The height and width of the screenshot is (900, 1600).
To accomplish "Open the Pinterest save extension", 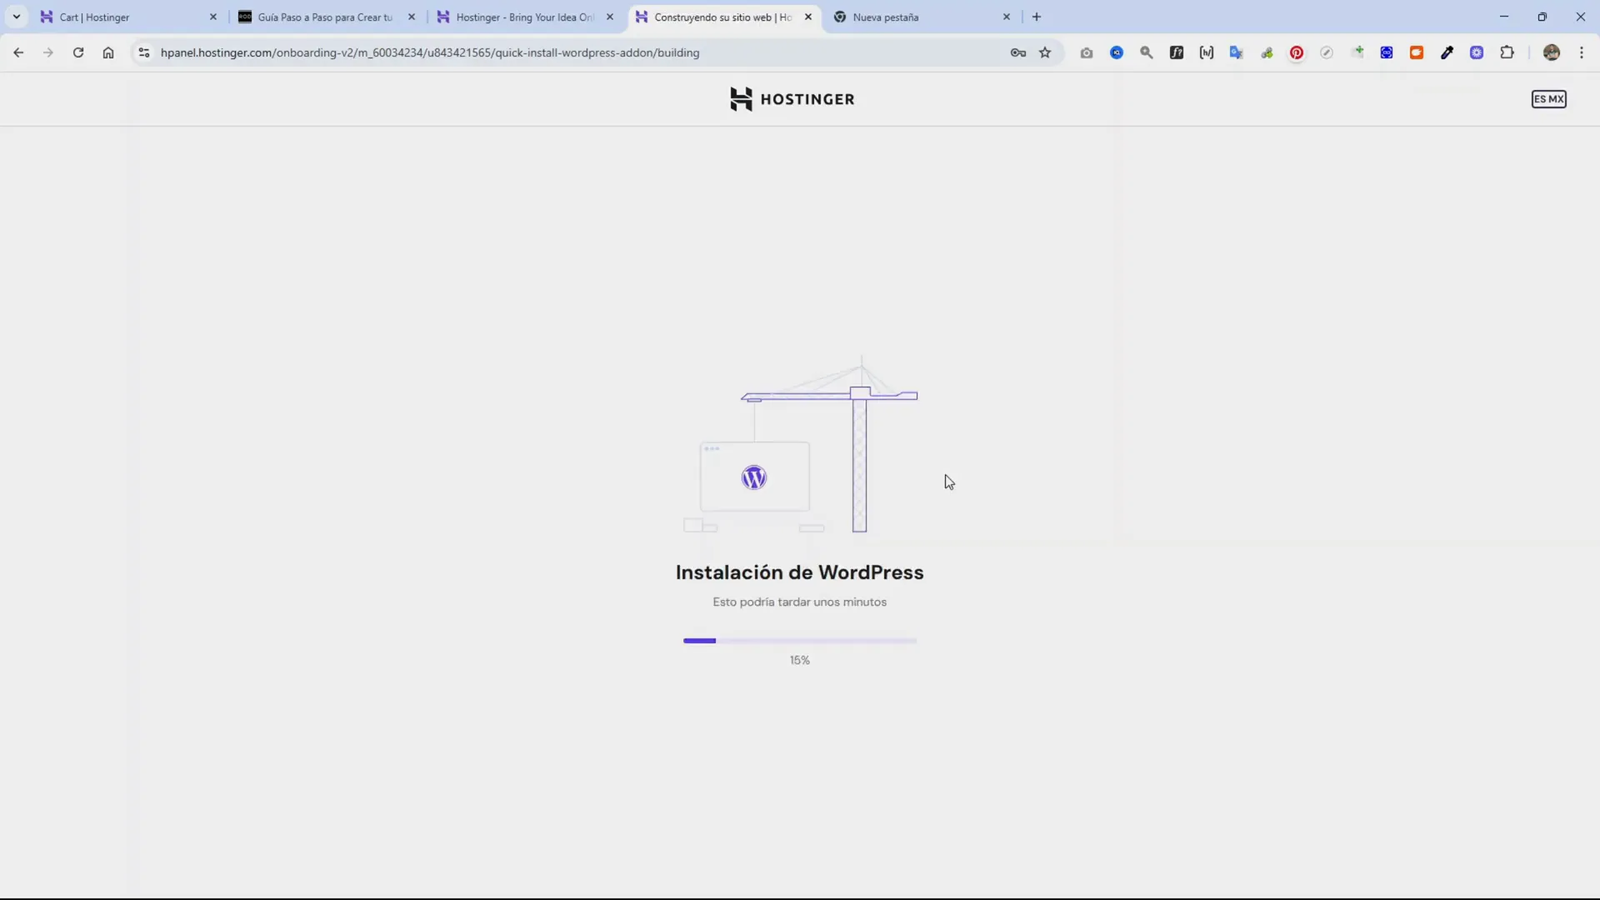I will (x=1296, y=52).
